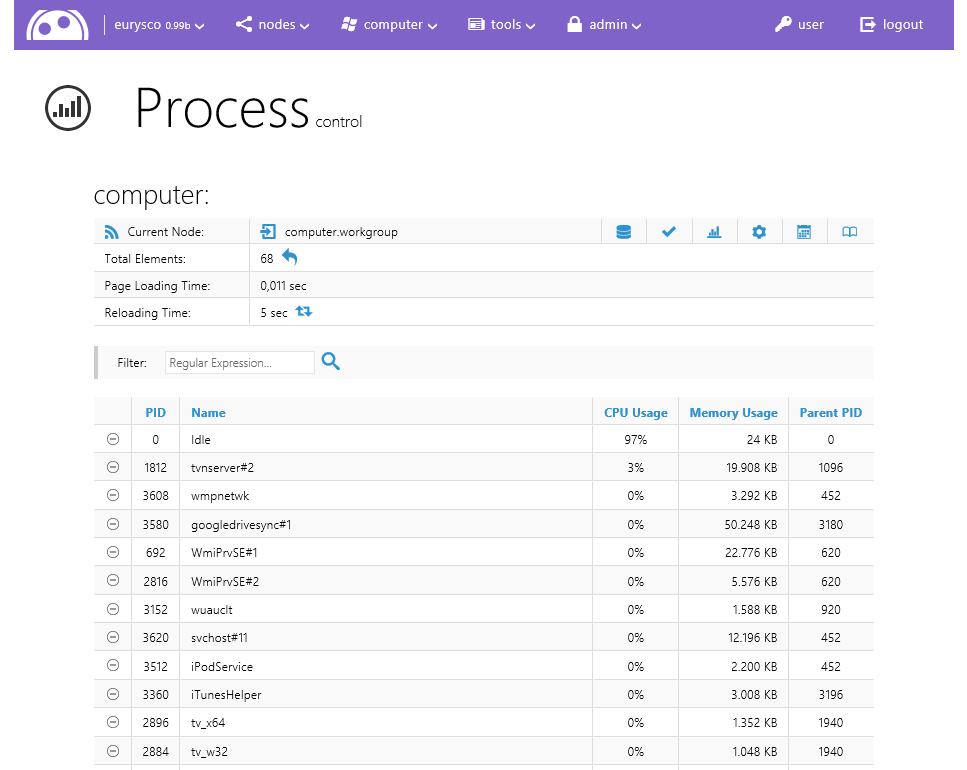Click the minus circle for the iTunesHelper row
The image size is (967, 770).
tap(113, 694)
